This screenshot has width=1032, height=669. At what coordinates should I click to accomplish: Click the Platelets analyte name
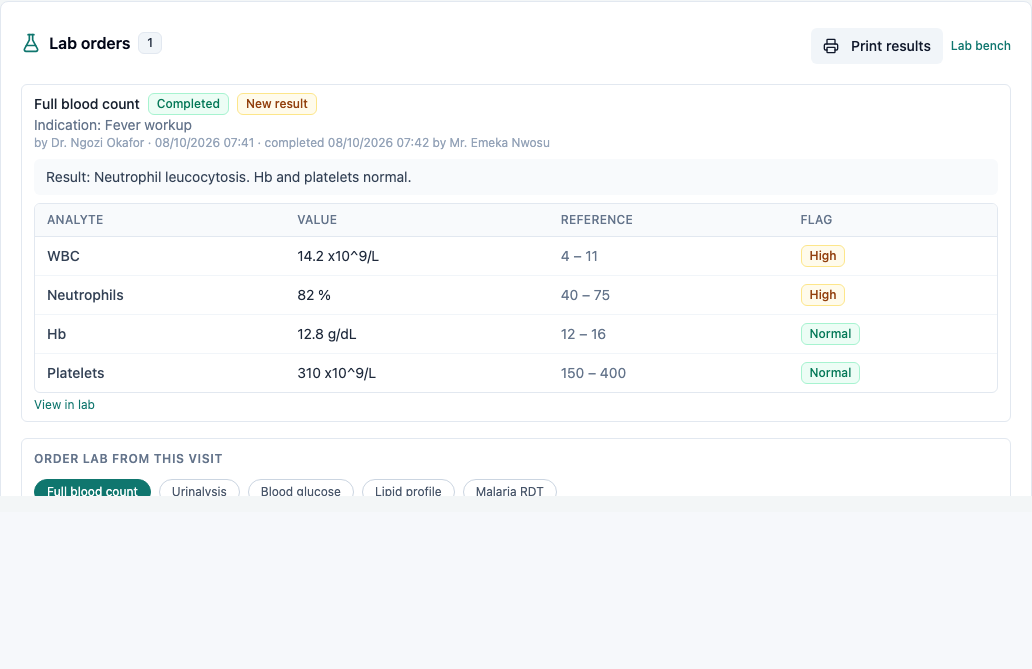(76, 373)
